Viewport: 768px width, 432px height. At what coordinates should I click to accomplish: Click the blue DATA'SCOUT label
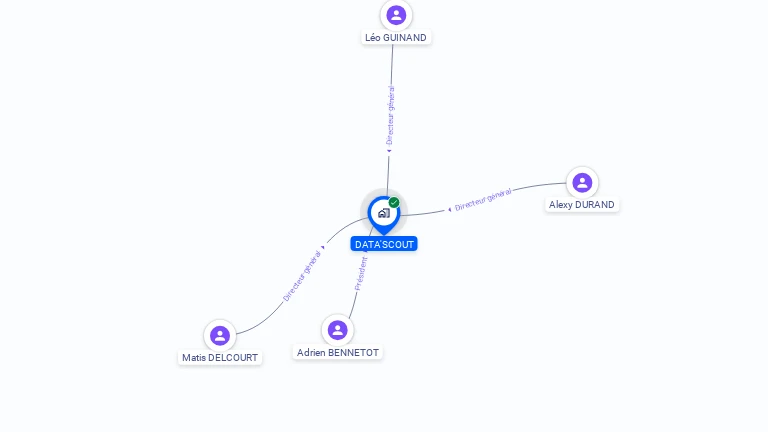pyautogui.click(x=384, y=244)
